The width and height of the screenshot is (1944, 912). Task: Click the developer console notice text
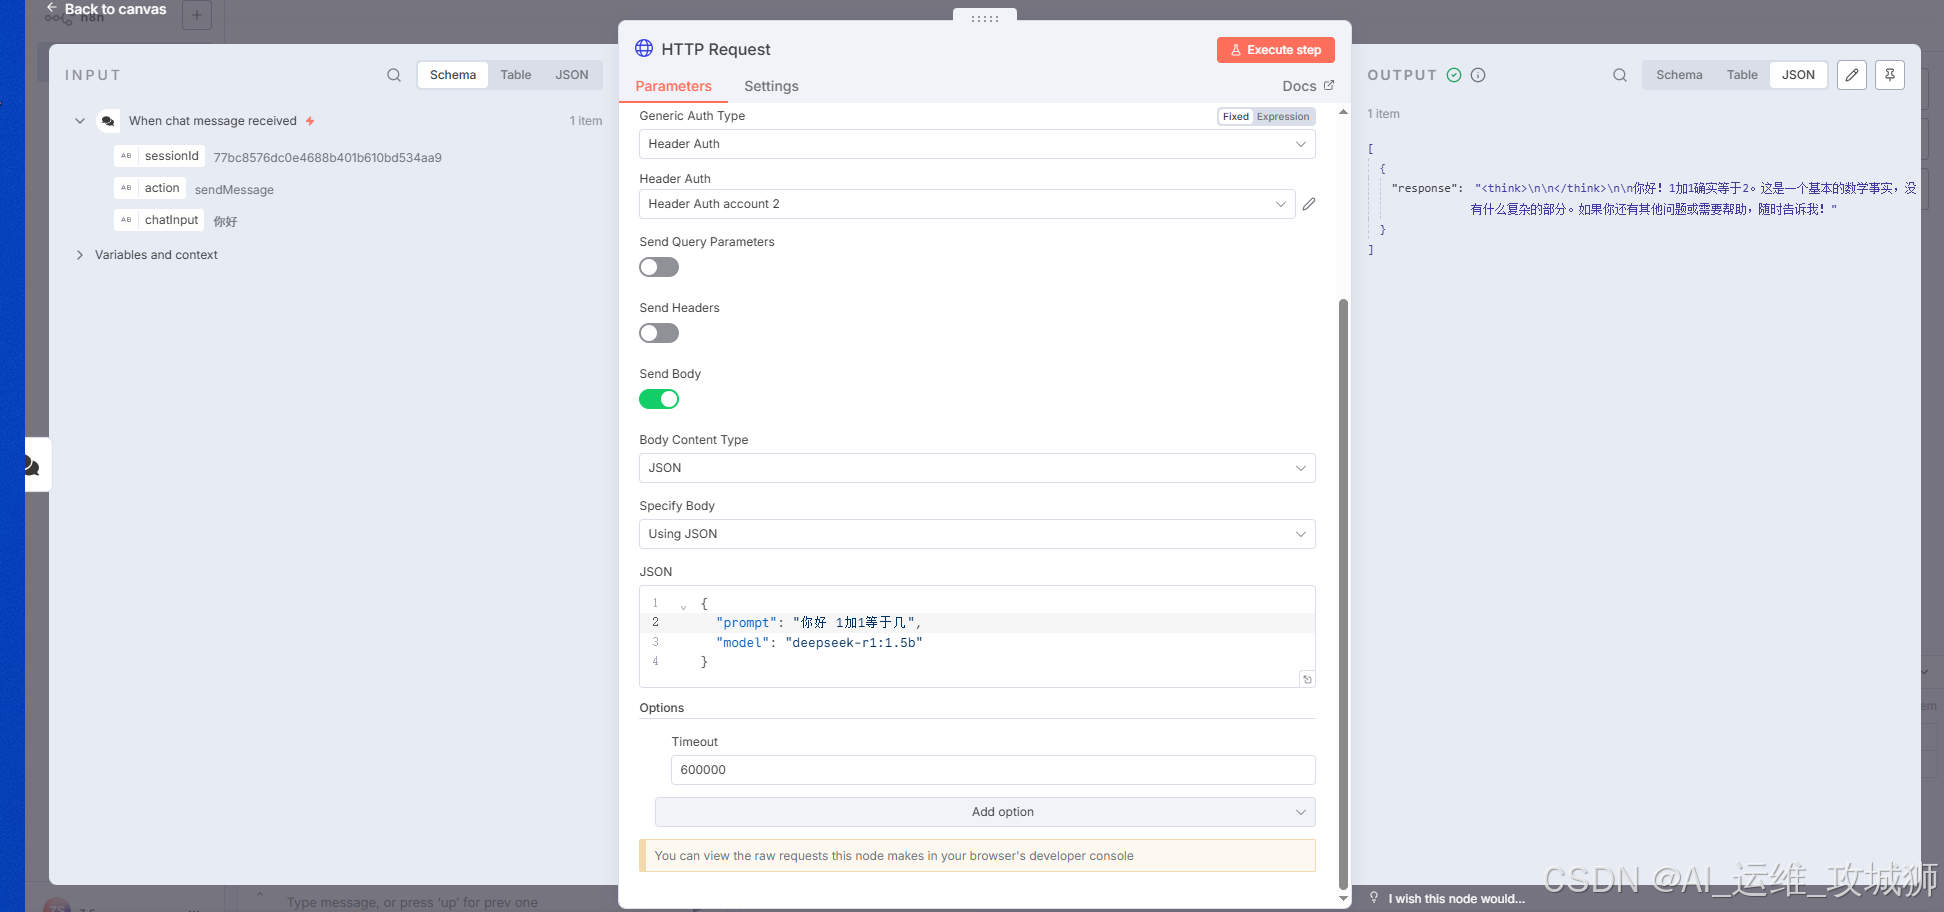[894, 856]
